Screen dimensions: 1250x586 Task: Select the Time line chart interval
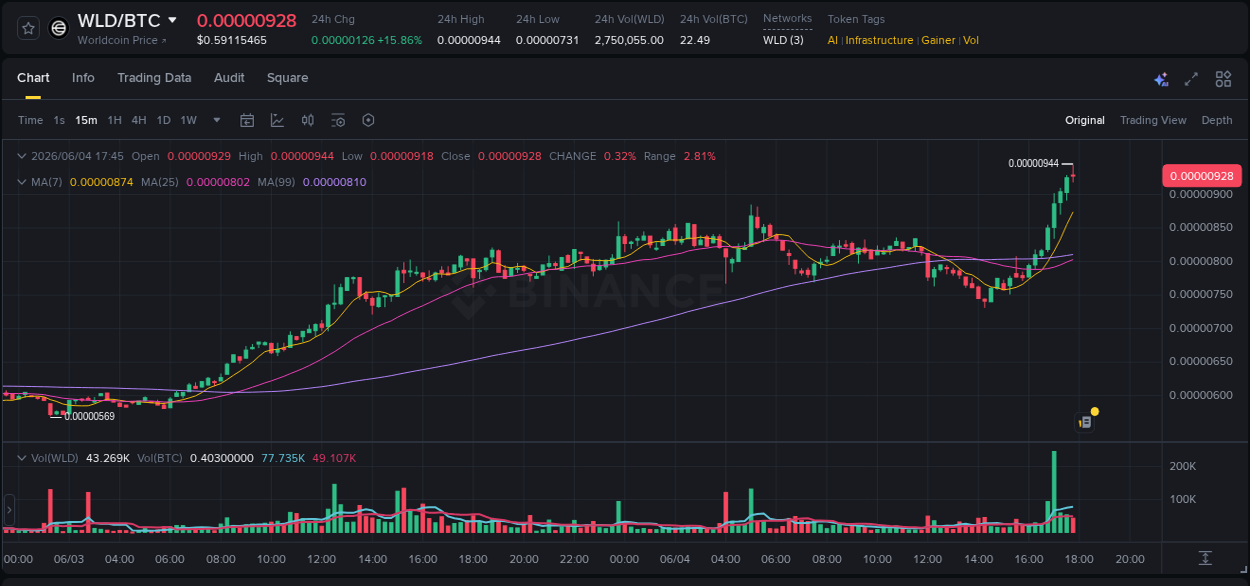(31, 120)
